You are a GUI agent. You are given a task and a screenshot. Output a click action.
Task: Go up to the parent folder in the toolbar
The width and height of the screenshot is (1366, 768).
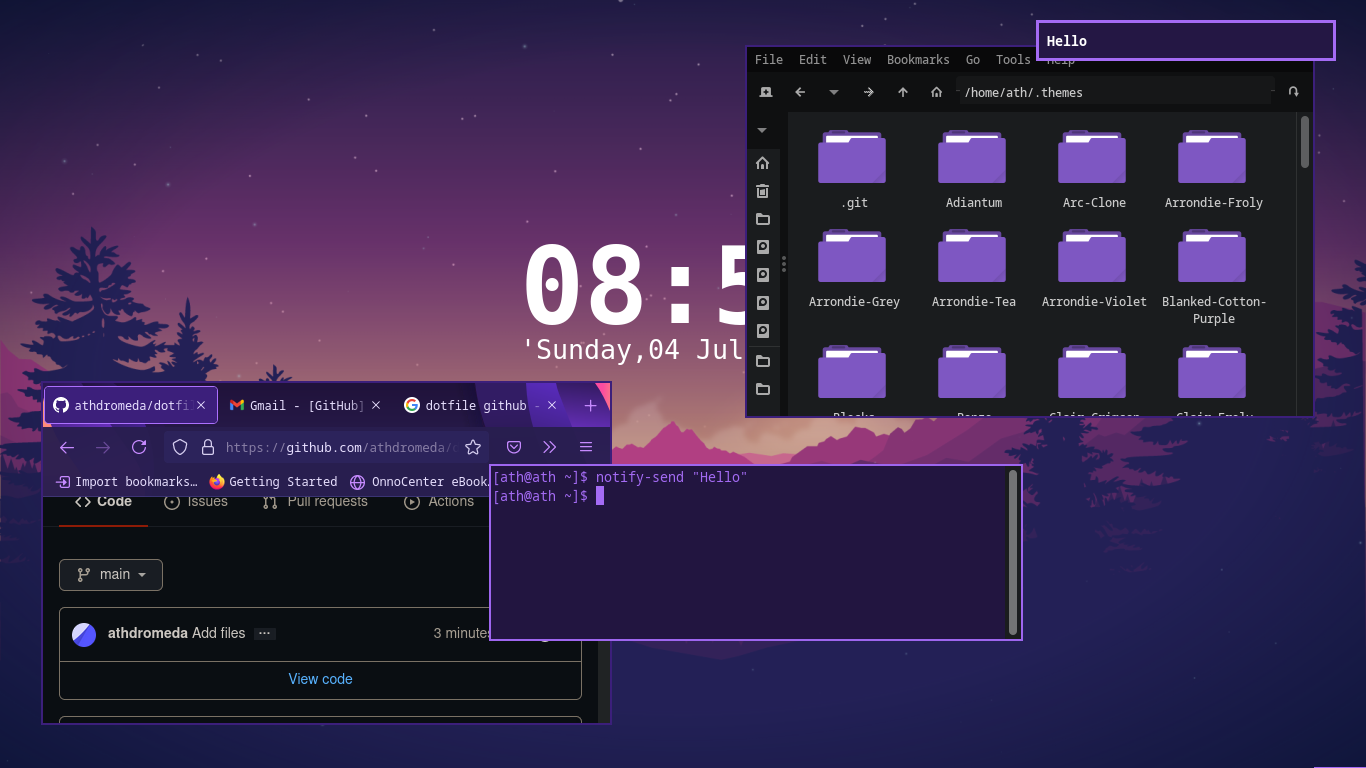903,92
